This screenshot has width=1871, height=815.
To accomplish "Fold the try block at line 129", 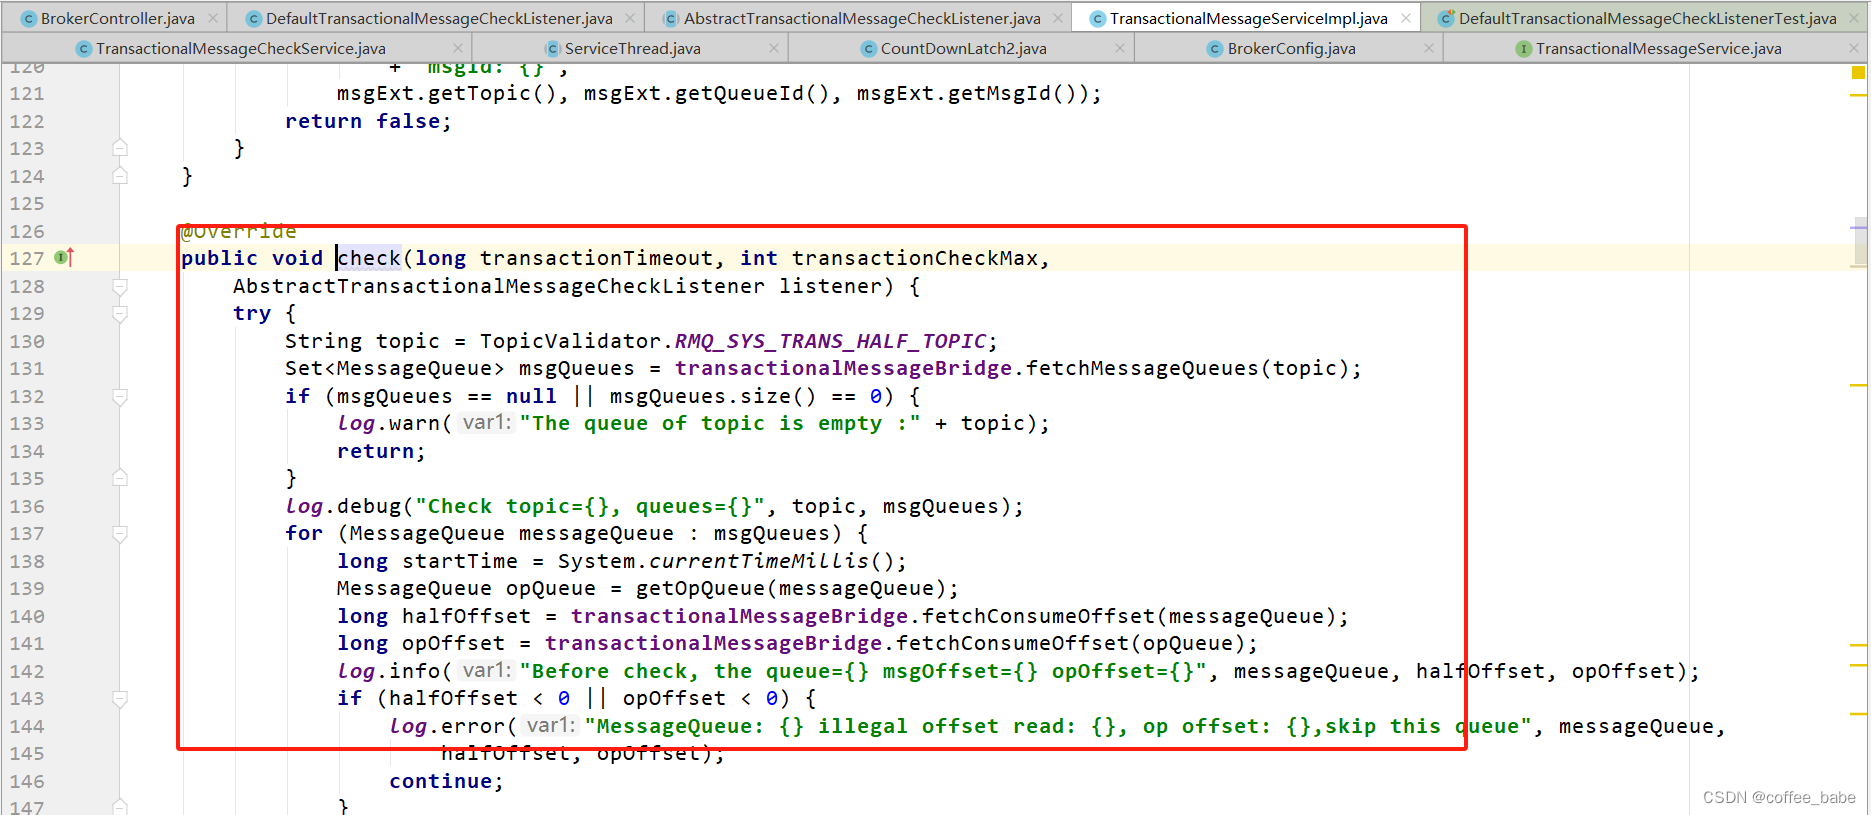I will coord(120,314).
